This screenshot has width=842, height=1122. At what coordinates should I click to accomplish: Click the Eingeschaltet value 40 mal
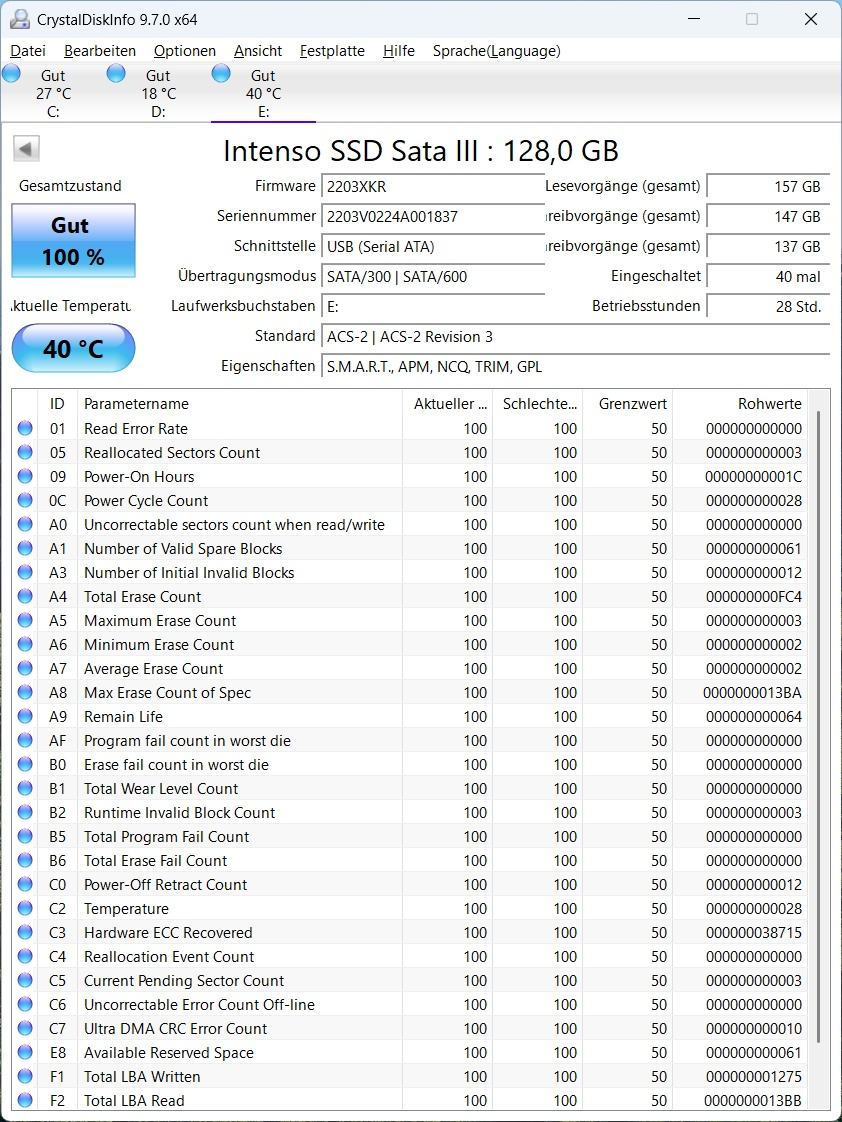tap(768, 277)
